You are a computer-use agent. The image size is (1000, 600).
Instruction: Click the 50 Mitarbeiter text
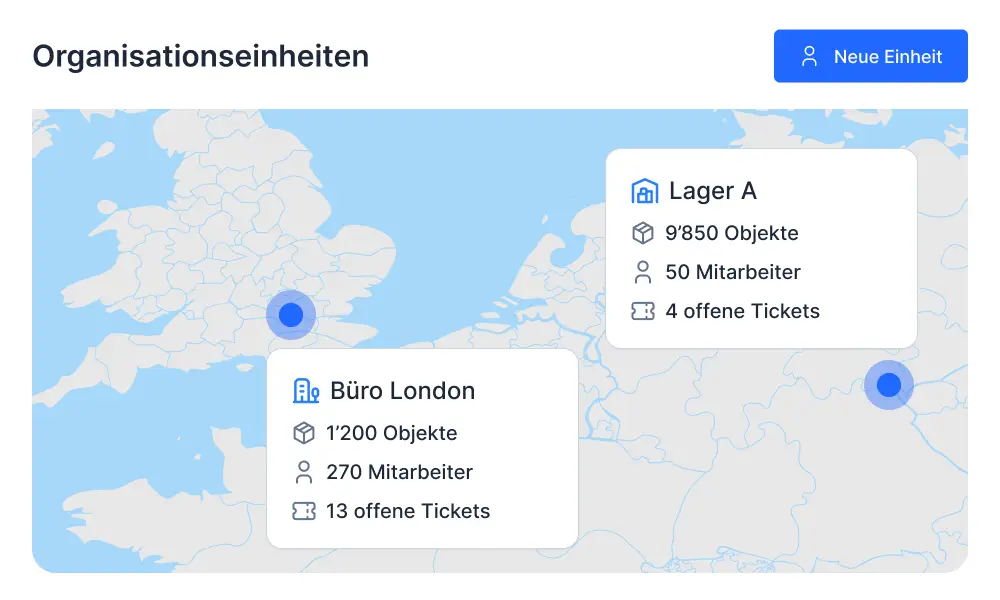tap(733, 272)
